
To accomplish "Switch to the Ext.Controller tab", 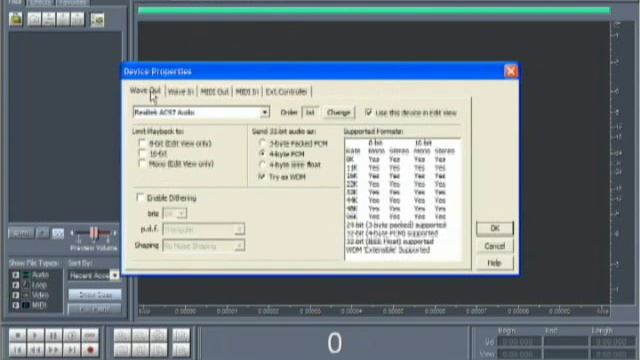I will point(286,91).
